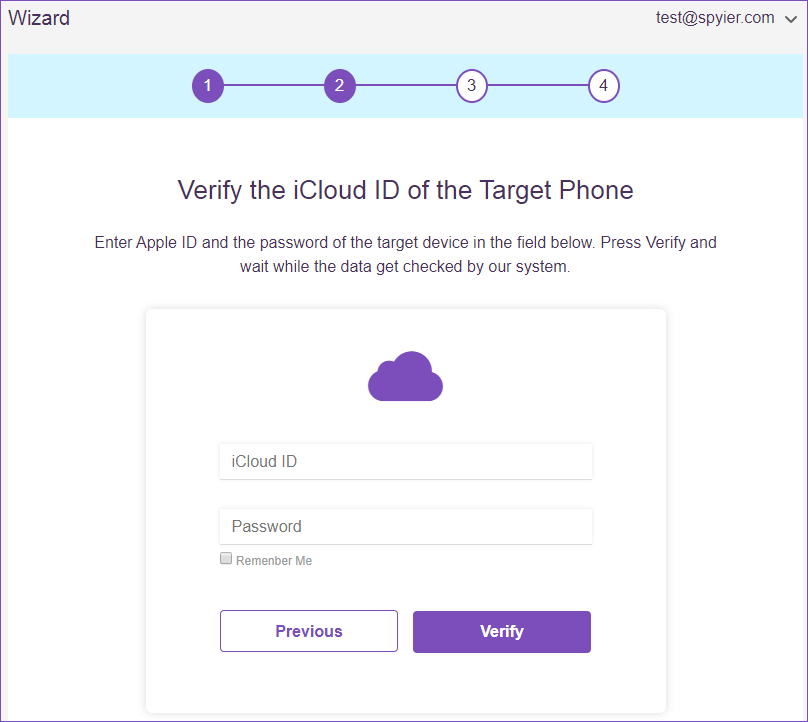The height and width of the screenshot is (722, 808).
Task: Go back using the Previous button
Action: tap(308, 631)
